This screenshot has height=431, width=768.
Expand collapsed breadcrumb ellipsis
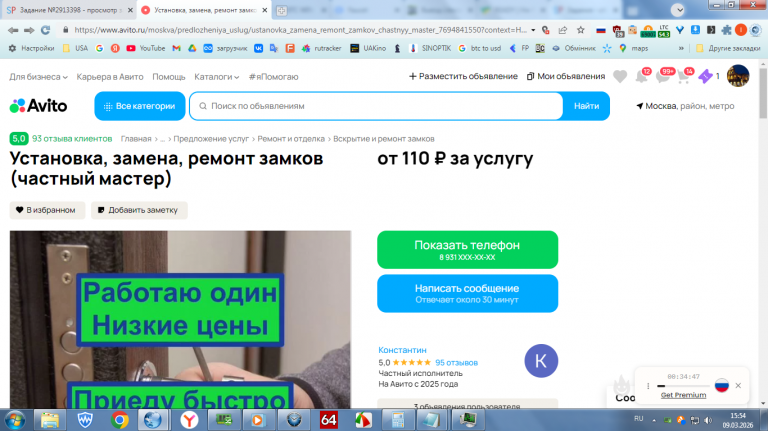pos(162,139)
